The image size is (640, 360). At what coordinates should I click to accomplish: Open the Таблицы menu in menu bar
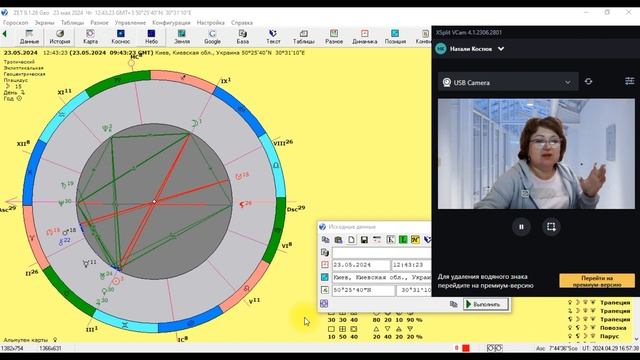coord(72,23)
